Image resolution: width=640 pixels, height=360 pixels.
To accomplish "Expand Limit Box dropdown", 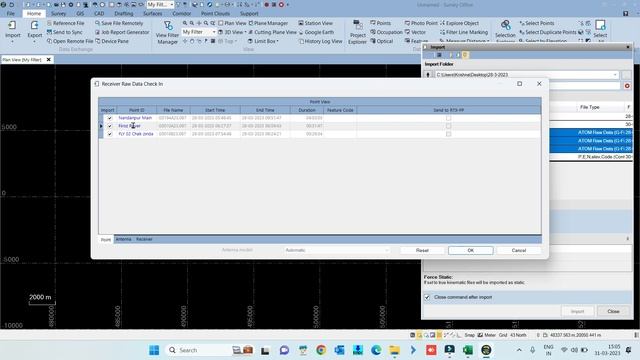I will coord(278,41).
